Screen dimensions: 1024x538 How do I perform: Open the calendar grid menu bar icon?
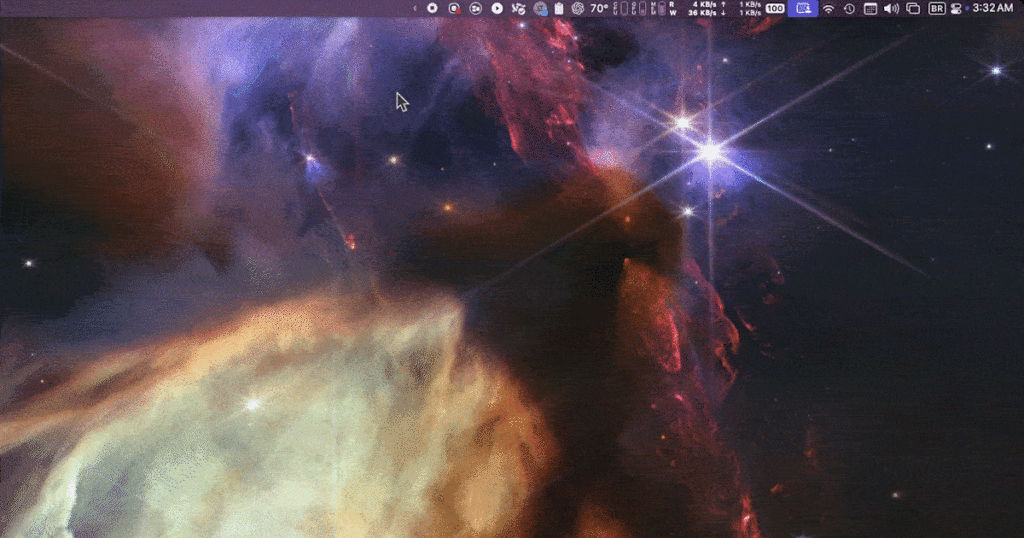tap(871, 8)
